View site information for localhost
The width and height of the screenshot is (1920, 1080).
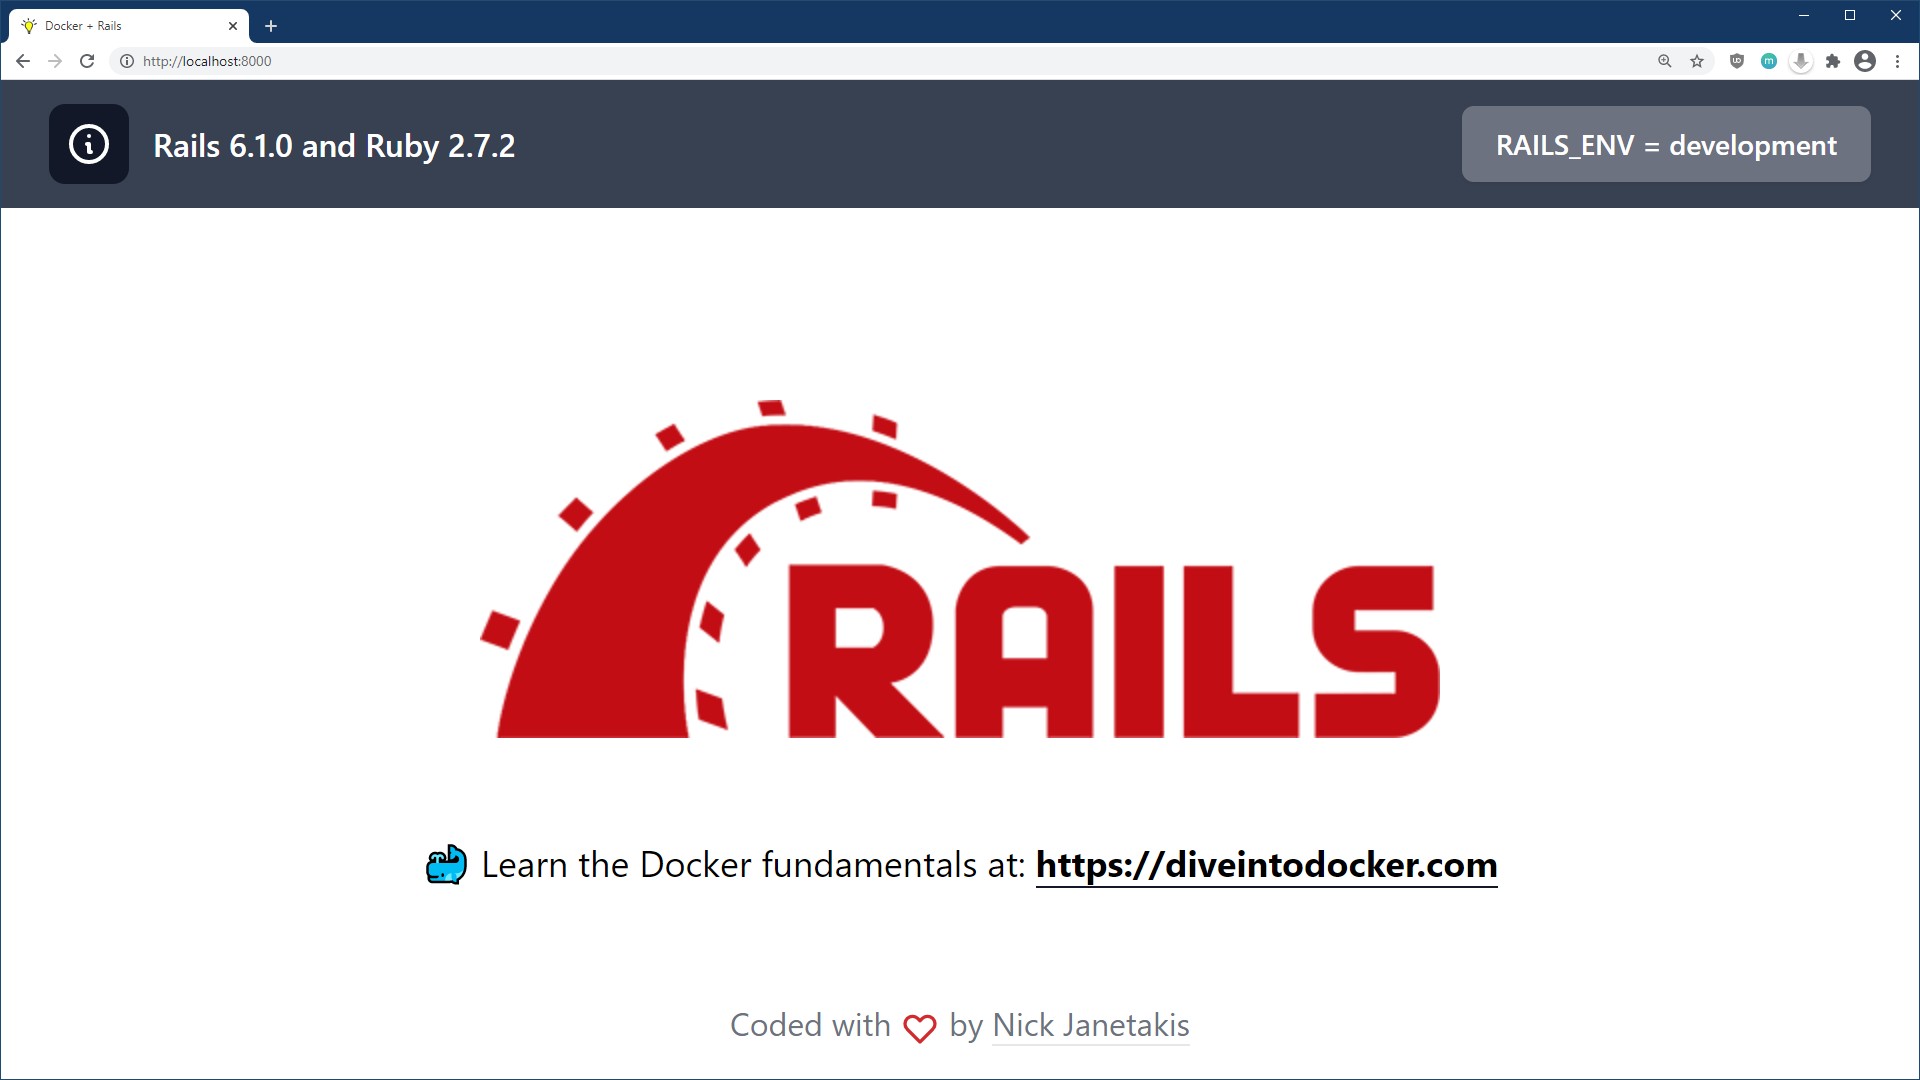pos(127,61)
